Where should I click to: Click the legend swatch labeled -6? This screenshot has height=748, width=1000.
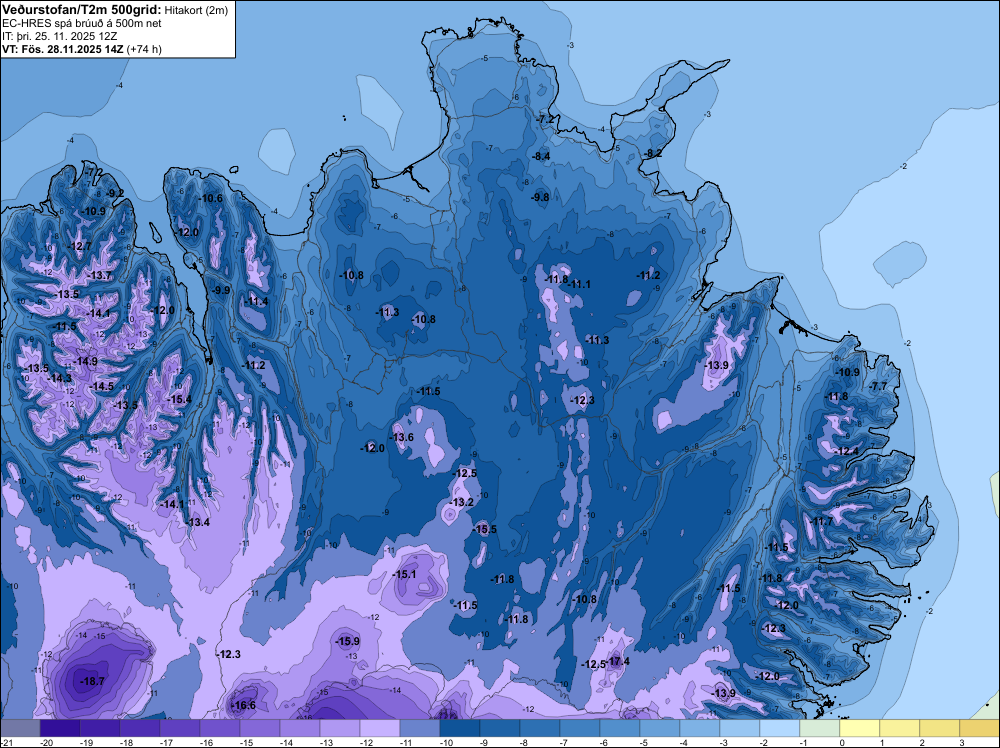[620, 728]
